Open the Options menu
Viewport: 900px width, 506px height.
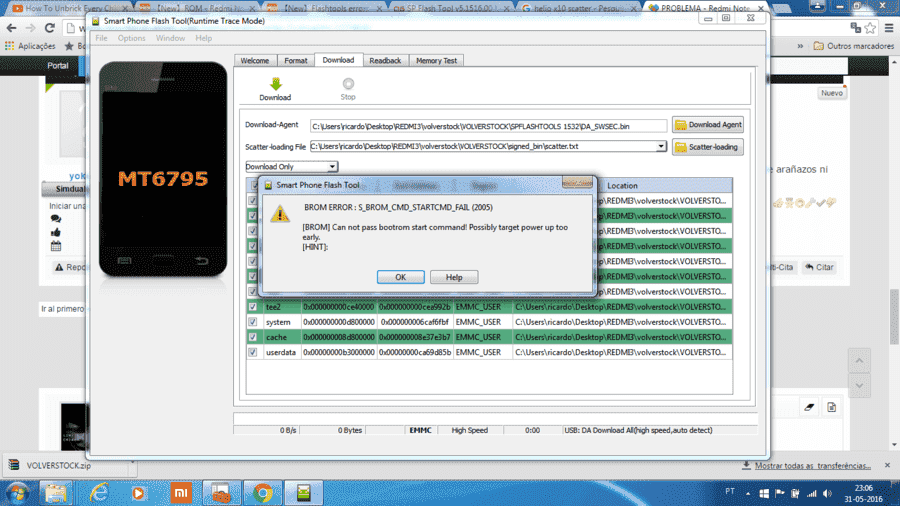click(131, 38)
